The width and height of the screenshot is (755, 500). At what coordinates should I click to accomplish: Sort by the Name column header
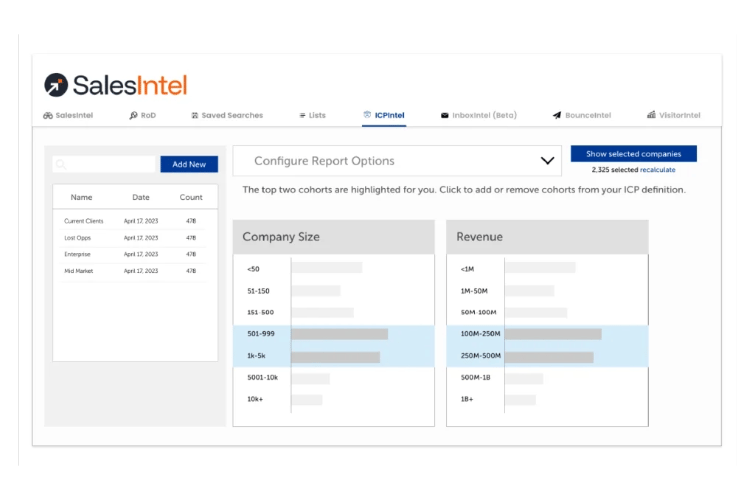click(81, 197)
